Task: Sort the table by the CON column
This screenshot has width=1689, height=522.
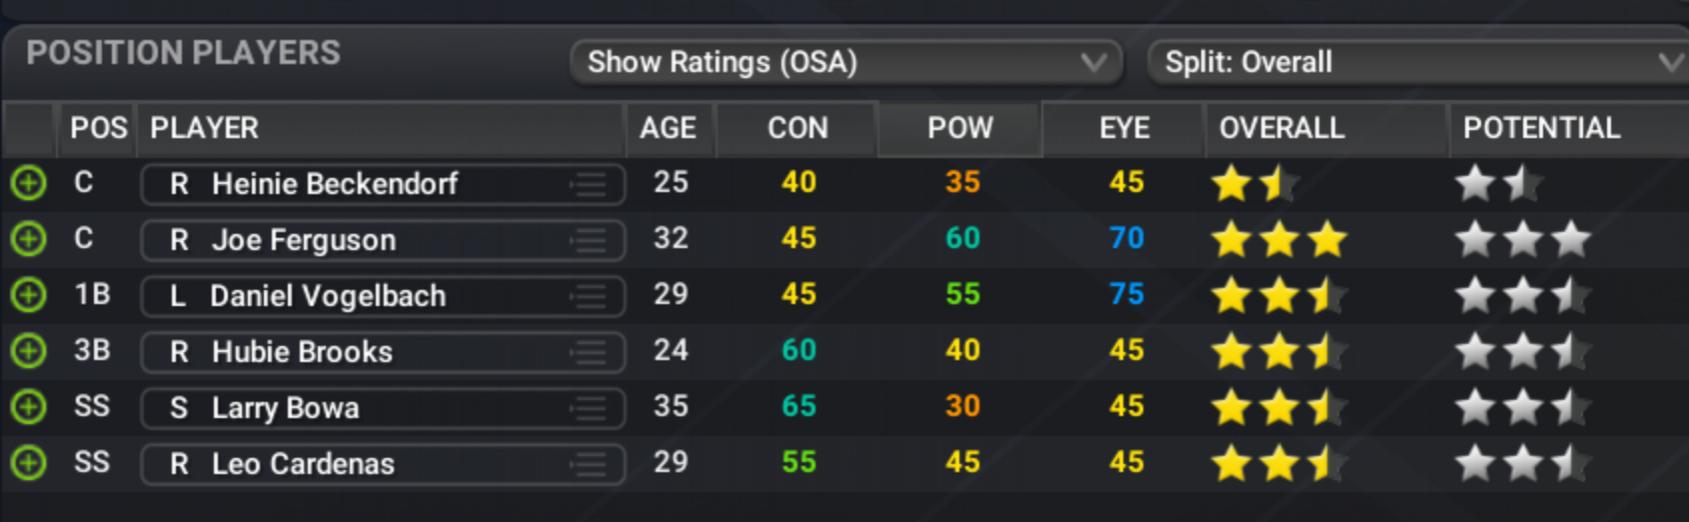Action: click(797, 129)
